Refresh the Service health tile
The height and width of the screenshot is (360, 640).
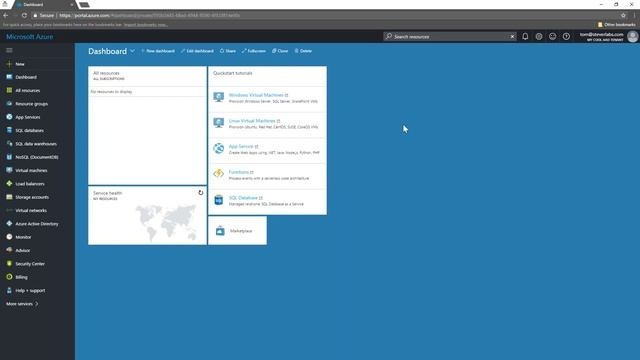tap(200, 193)
